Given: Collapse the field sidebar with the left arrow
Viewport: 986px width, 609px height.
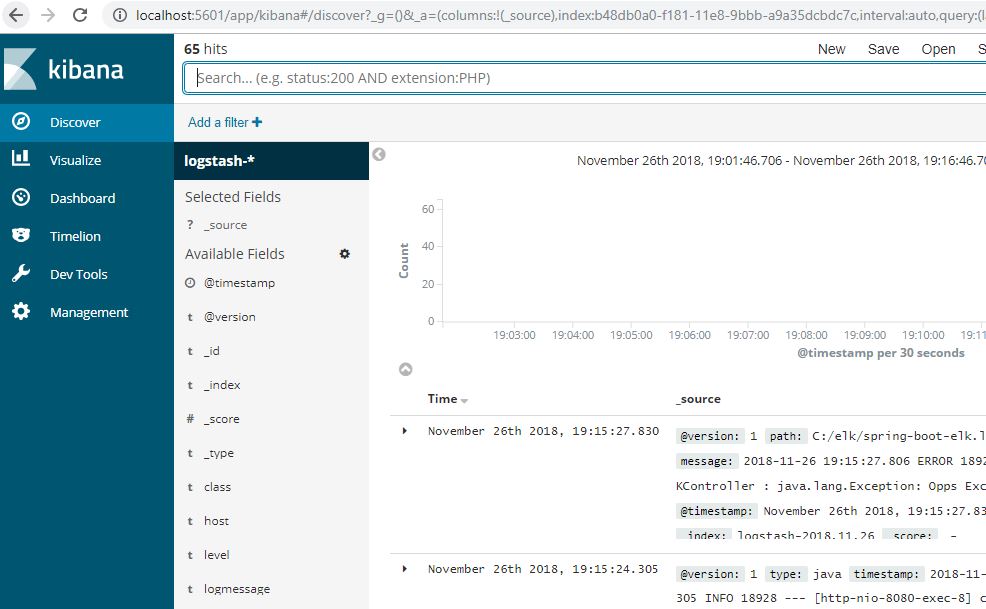Looking at the screenshot, I should (379, 154).
